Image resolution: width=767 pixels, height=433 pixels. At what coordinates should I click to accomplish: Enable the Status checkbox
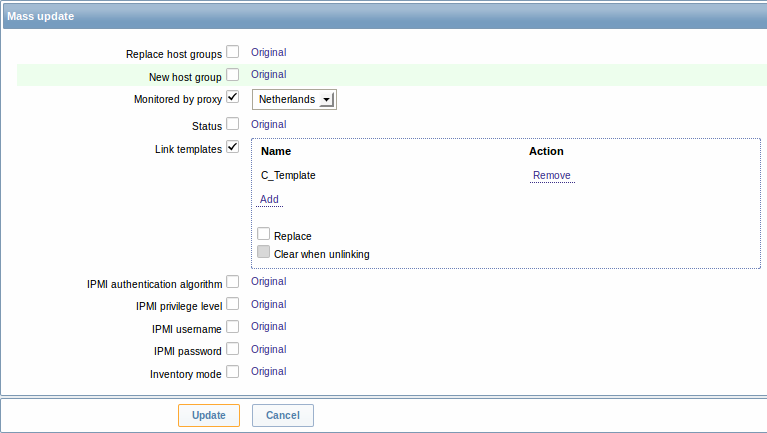click(x=232, y=123)
